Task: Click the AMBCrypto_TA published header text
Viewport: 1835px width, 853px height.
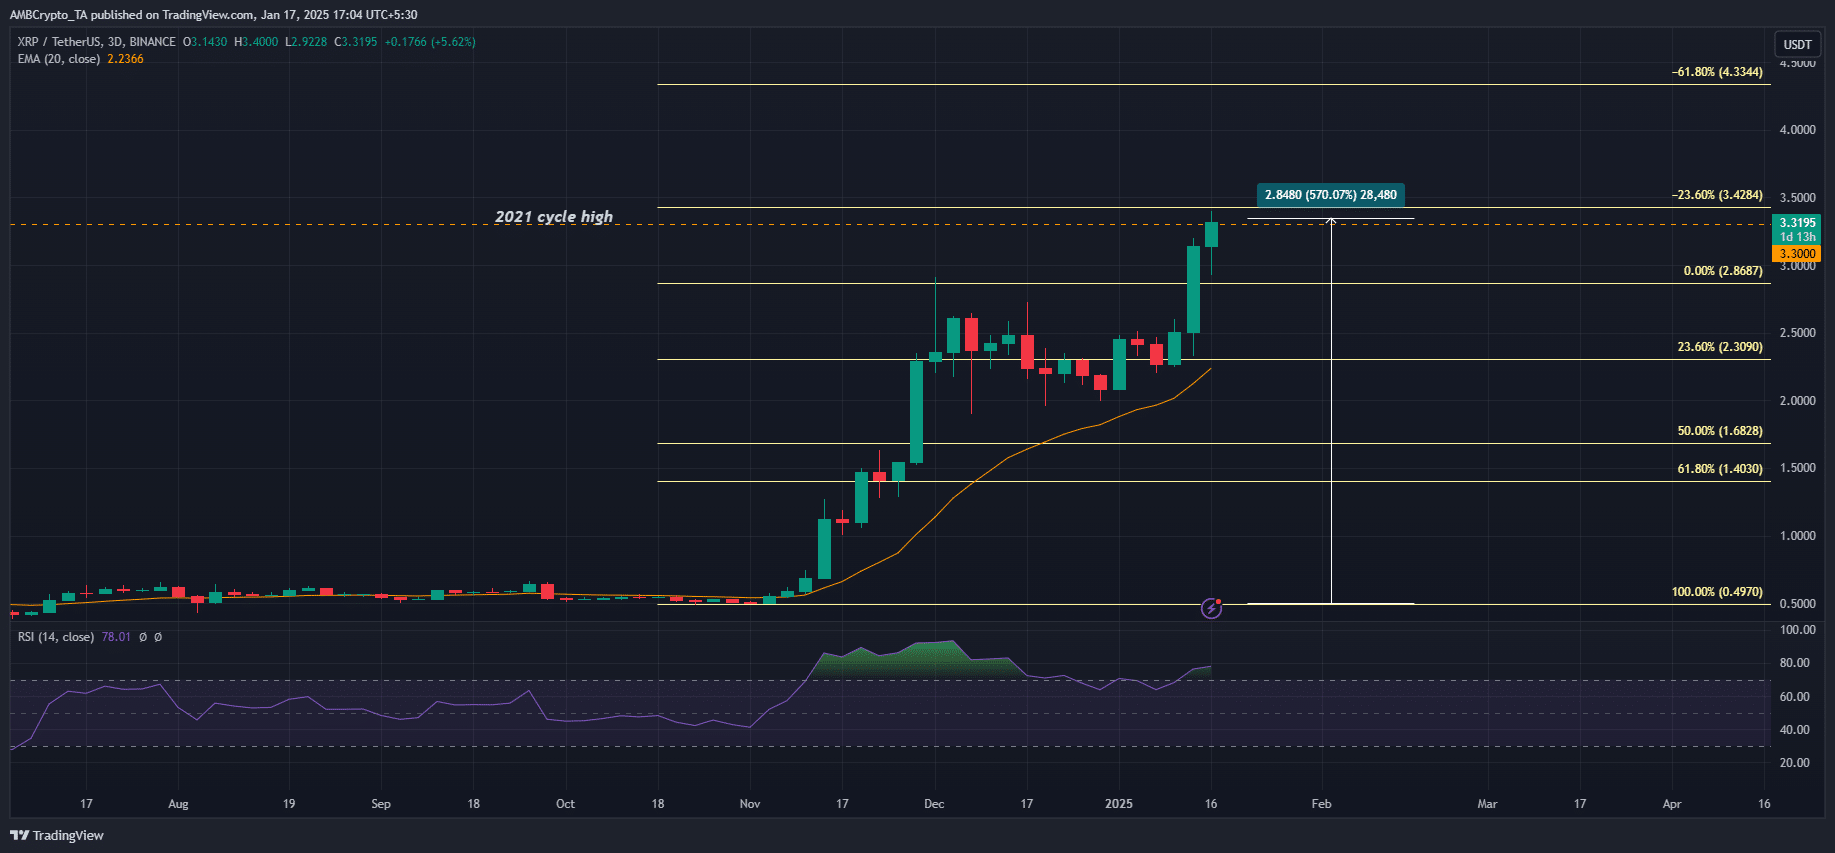Action: click(214, 15)
